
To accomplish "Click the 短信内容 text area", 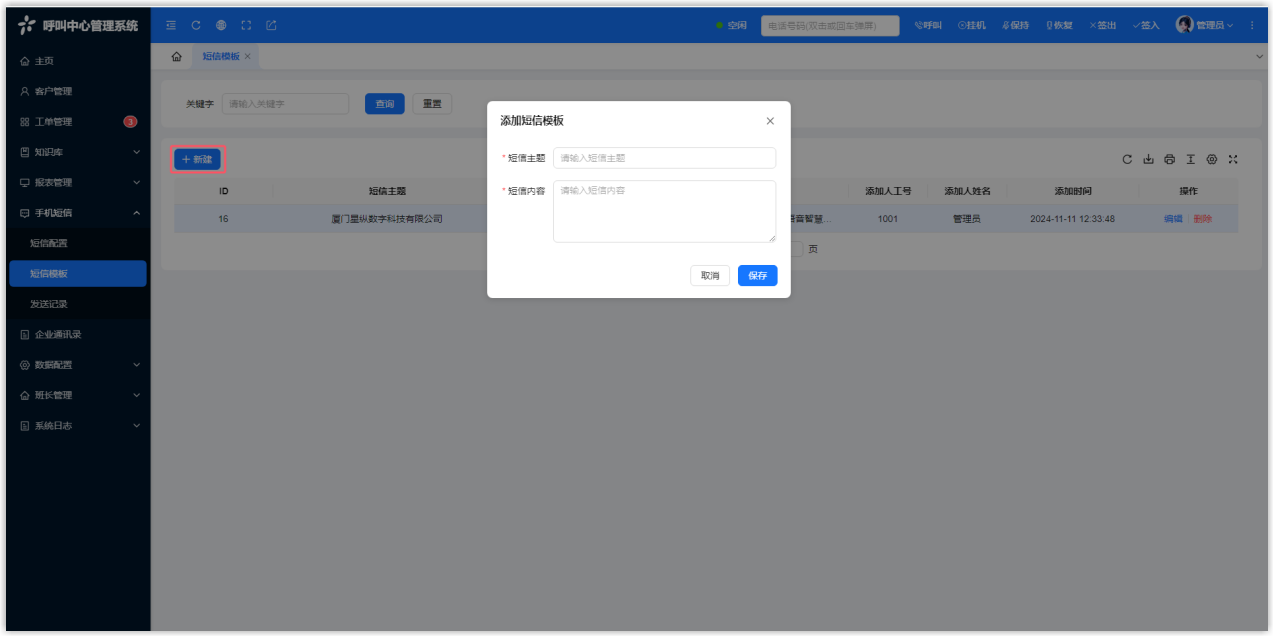I will pyautogui.click(x=664, y=211).
